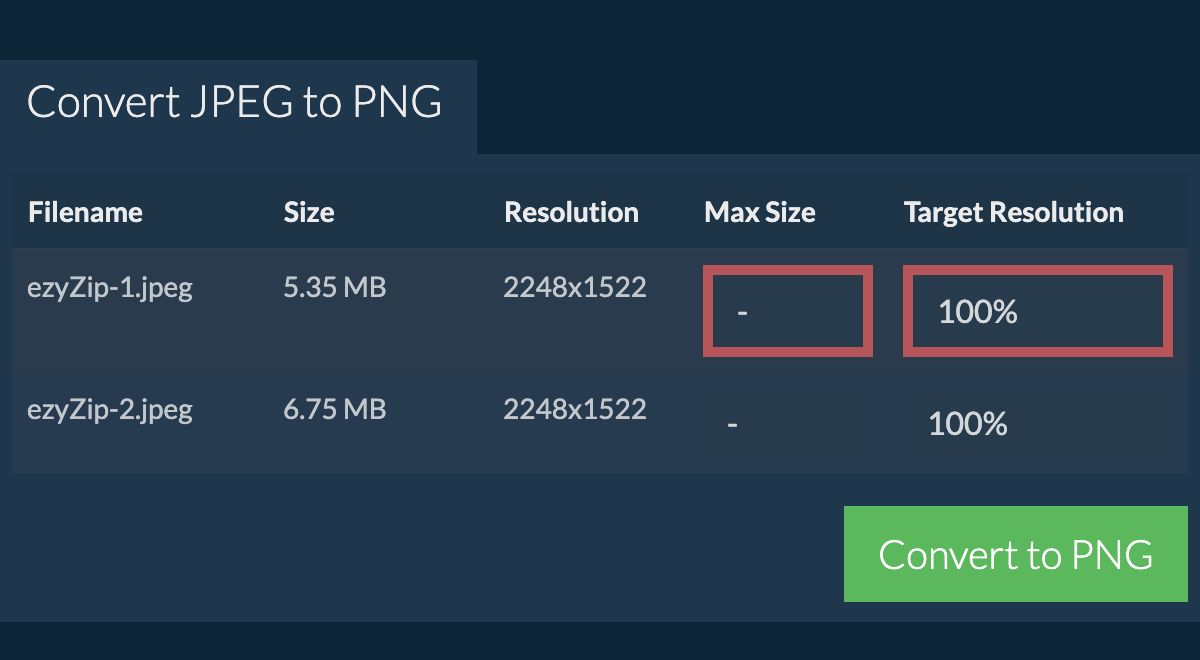Click the 2248x1522 resolution of ezyZip-2.jpeg
This screenshot has height=660, width=1200.
(x=575, y=409)
